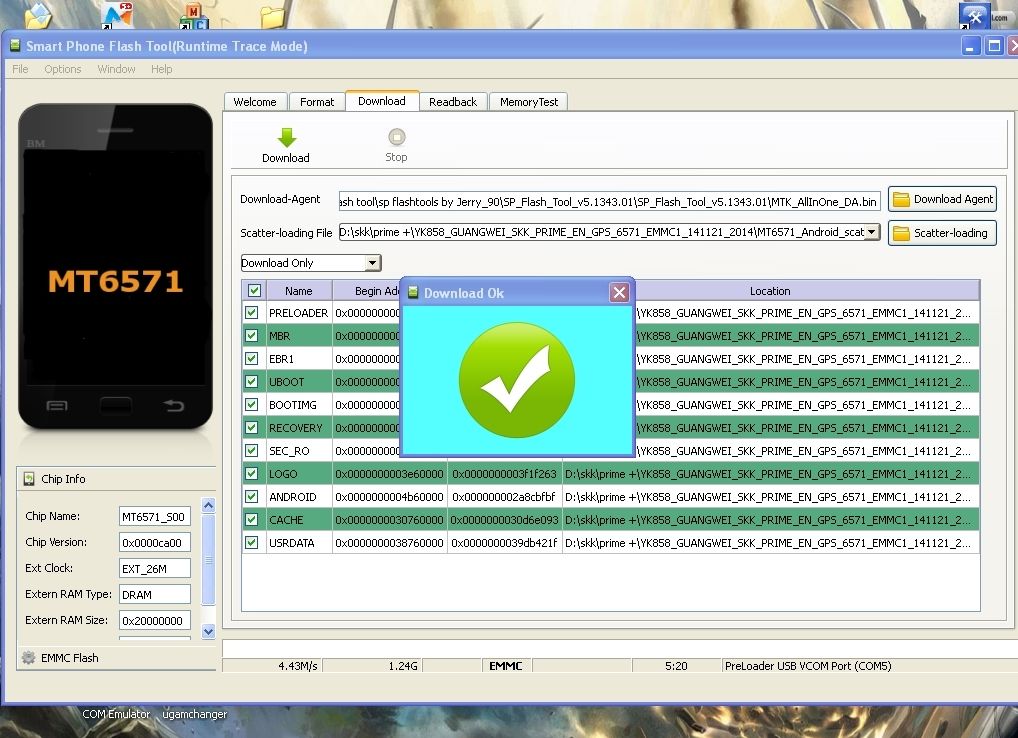Uncheck the EBR1 row checkbox
1018x738 pixels.
[252, 358]
